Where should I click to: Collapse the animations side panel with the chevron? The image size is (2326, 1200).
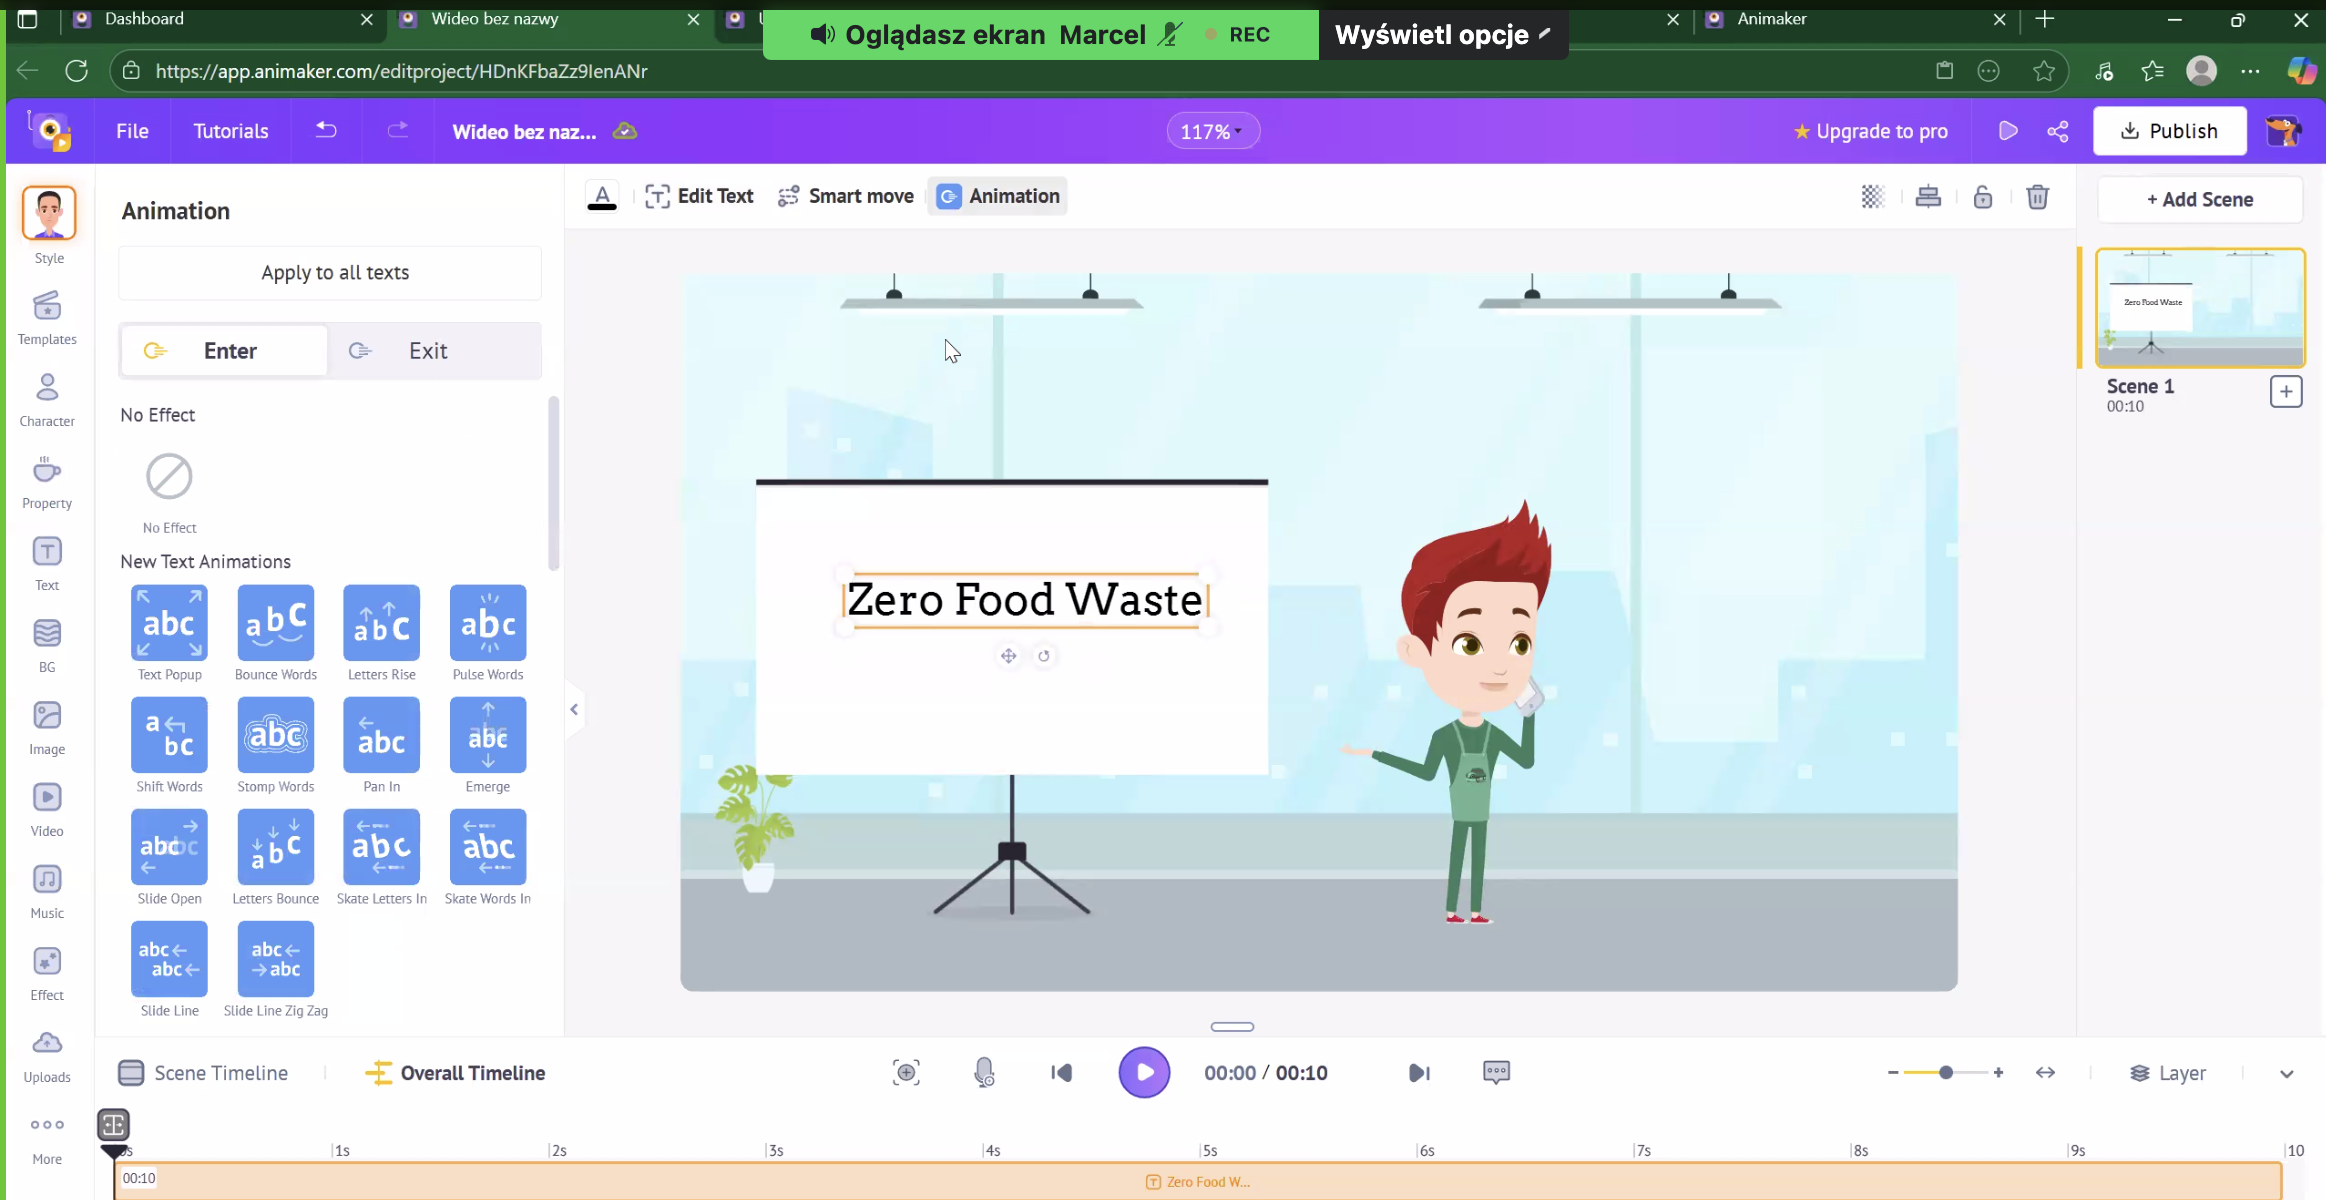click(x=574, y=708)
